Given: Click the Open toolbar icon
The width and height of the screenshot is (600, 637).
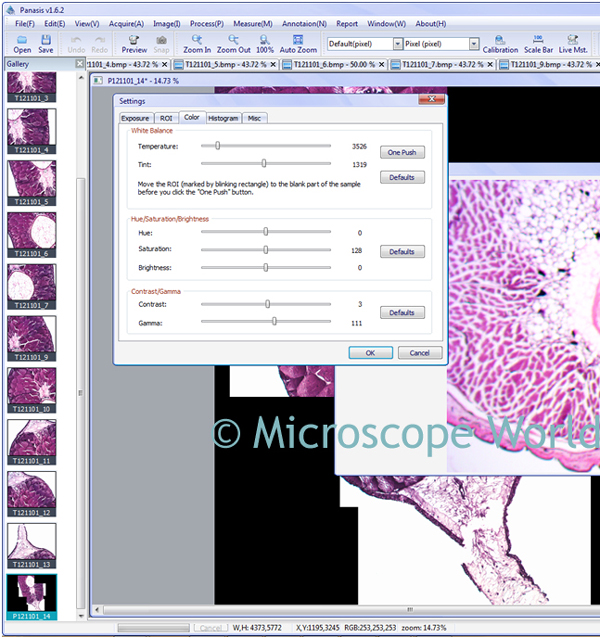Looking at the screenshot, I should (x=22, y=44).
